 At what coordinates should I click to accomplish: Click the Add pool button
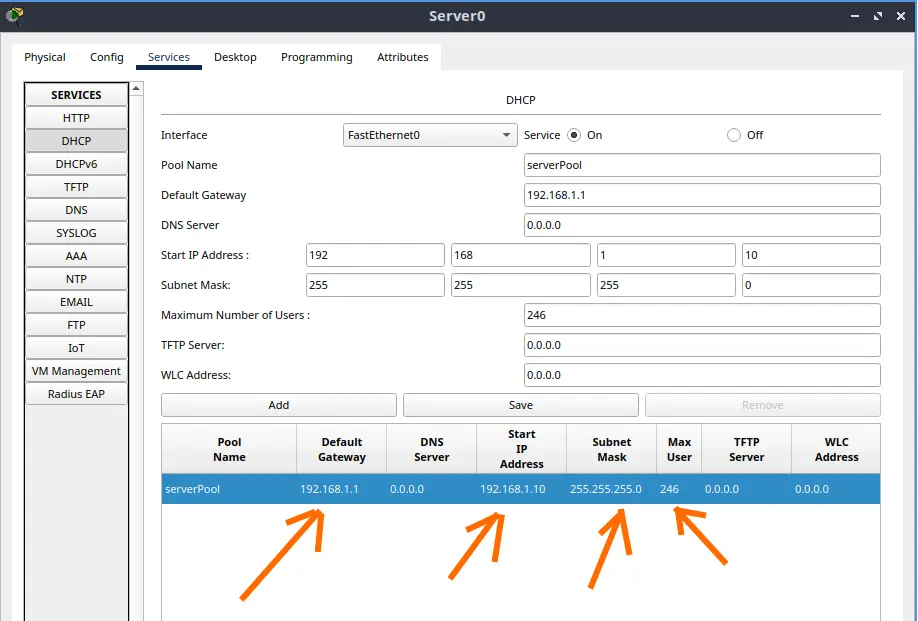click(x=279, y=405)
